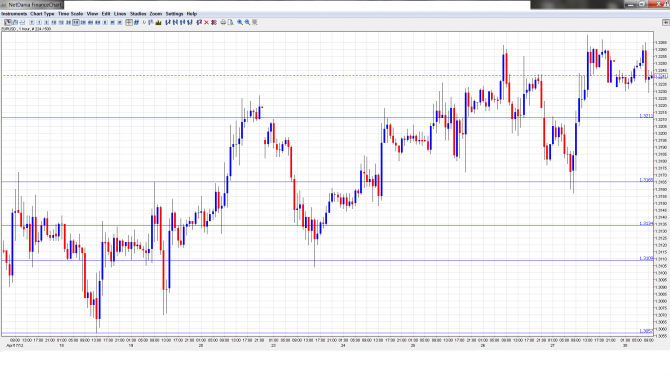Open the View menu
Image resolution: width=670 pixels, height=376 pixels.
click(92, 14)
